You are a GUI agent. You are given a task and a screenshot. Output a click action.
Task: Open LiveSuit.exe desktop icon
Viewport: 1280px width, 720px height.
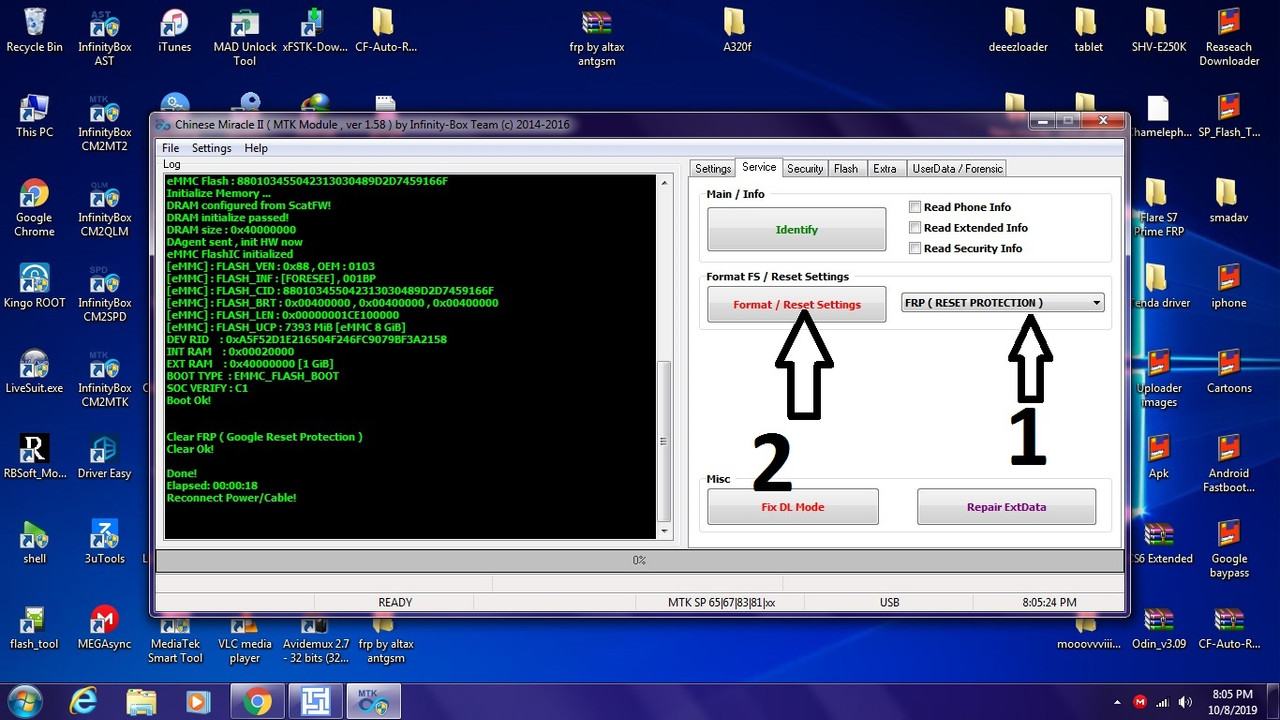point(34,371)
